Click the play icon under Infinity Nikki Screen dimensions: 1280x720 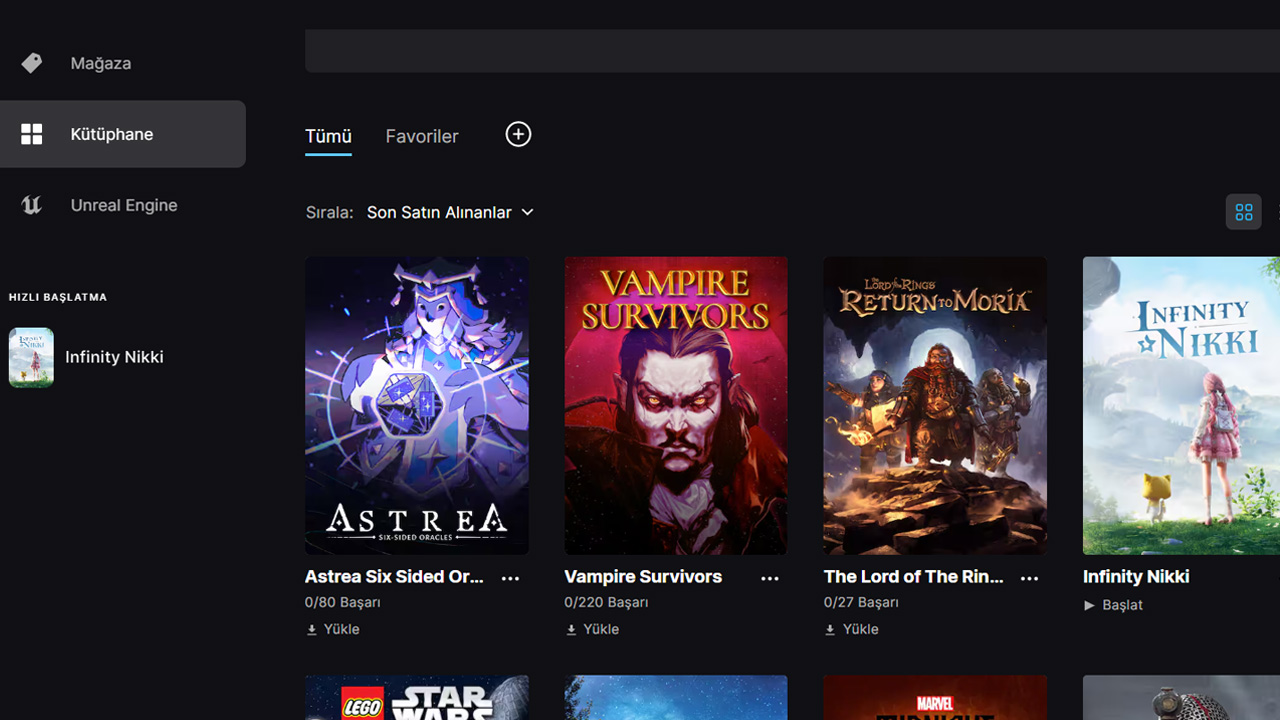(x=1090, y=605)
